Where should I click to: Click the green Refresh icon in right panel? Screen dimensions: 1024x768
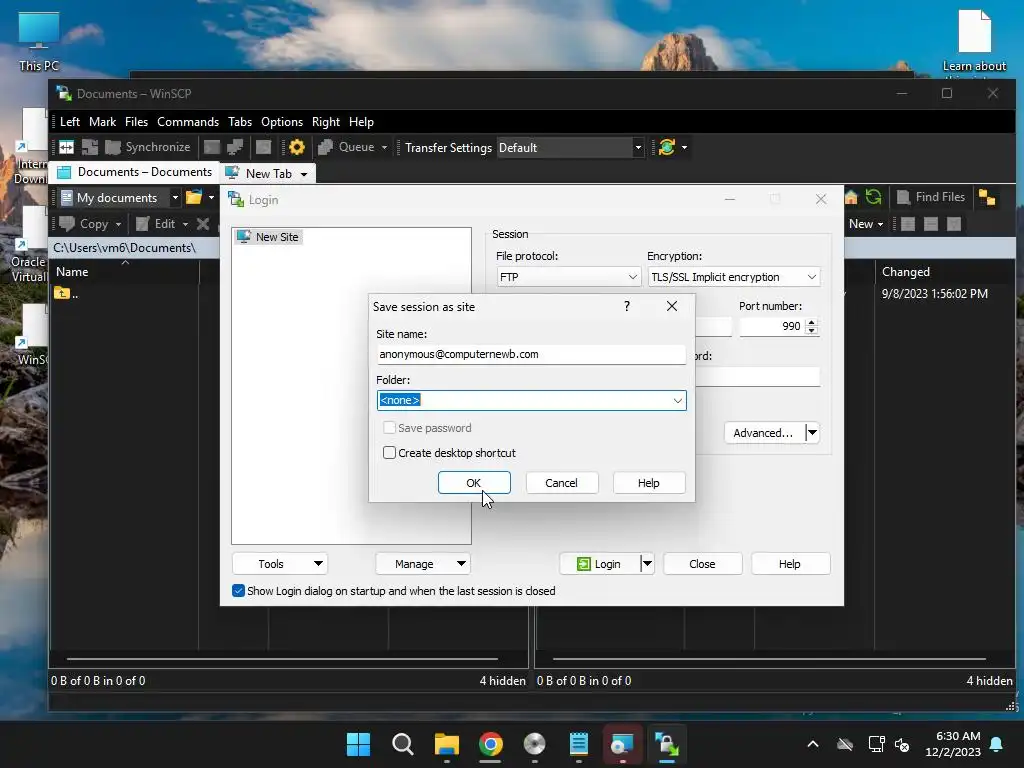[x=873, y=197]
